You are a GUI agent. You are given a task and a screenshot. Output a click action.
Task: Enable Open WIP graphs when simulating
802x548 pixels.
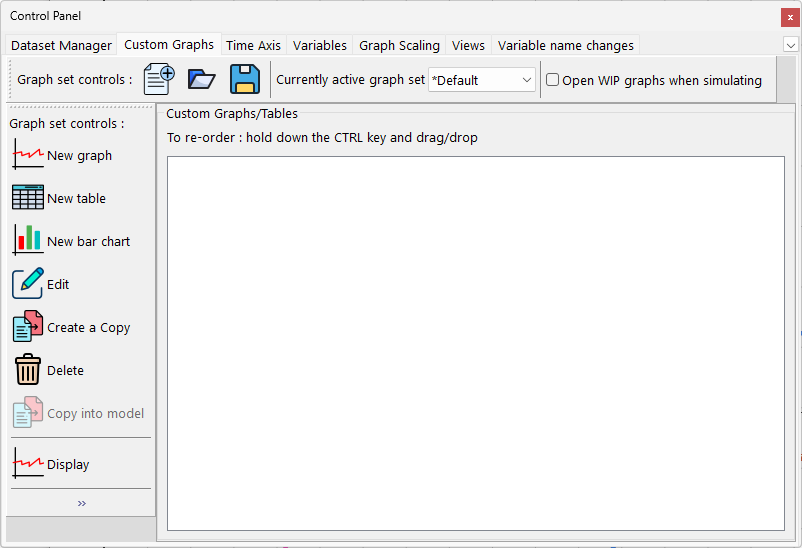pos(552,80)
